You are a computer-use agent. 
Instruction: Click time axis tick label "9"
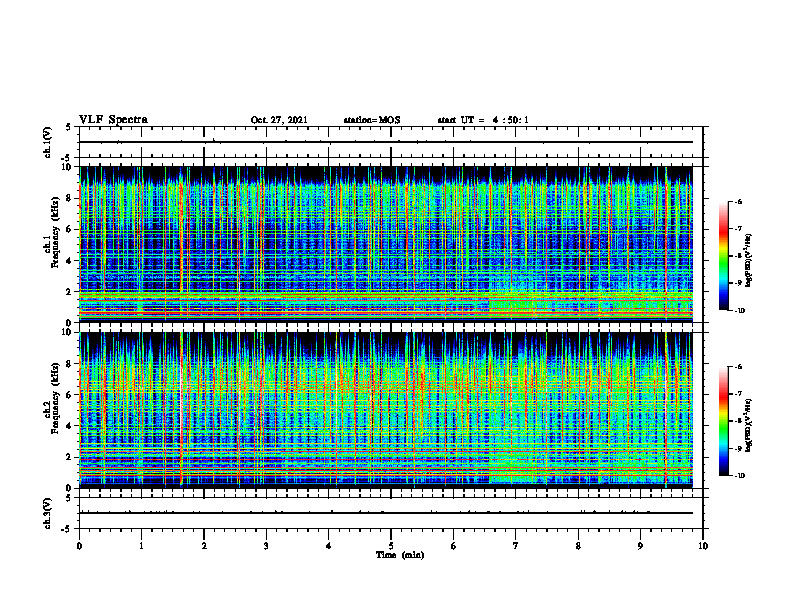(640, 546)
